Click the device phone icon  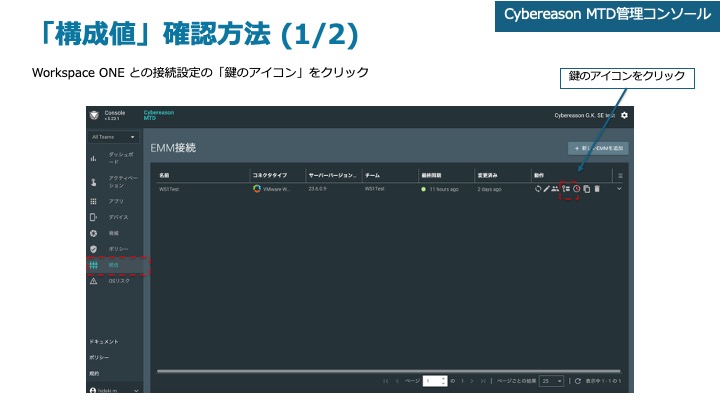click(93, 217)
